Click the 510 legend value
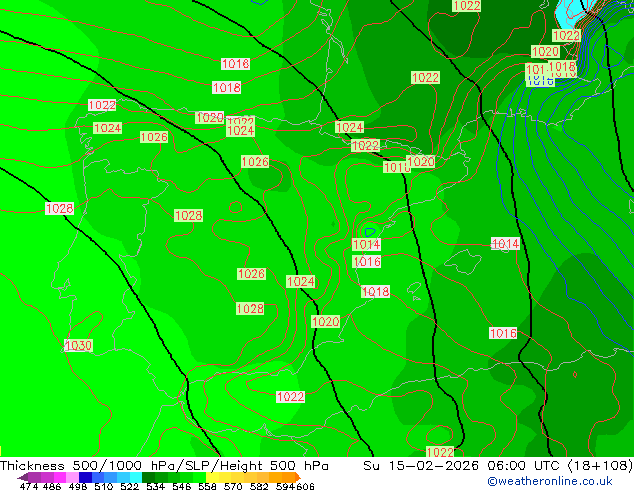Screen dimensions: 634x490 (x=103, y=486)
